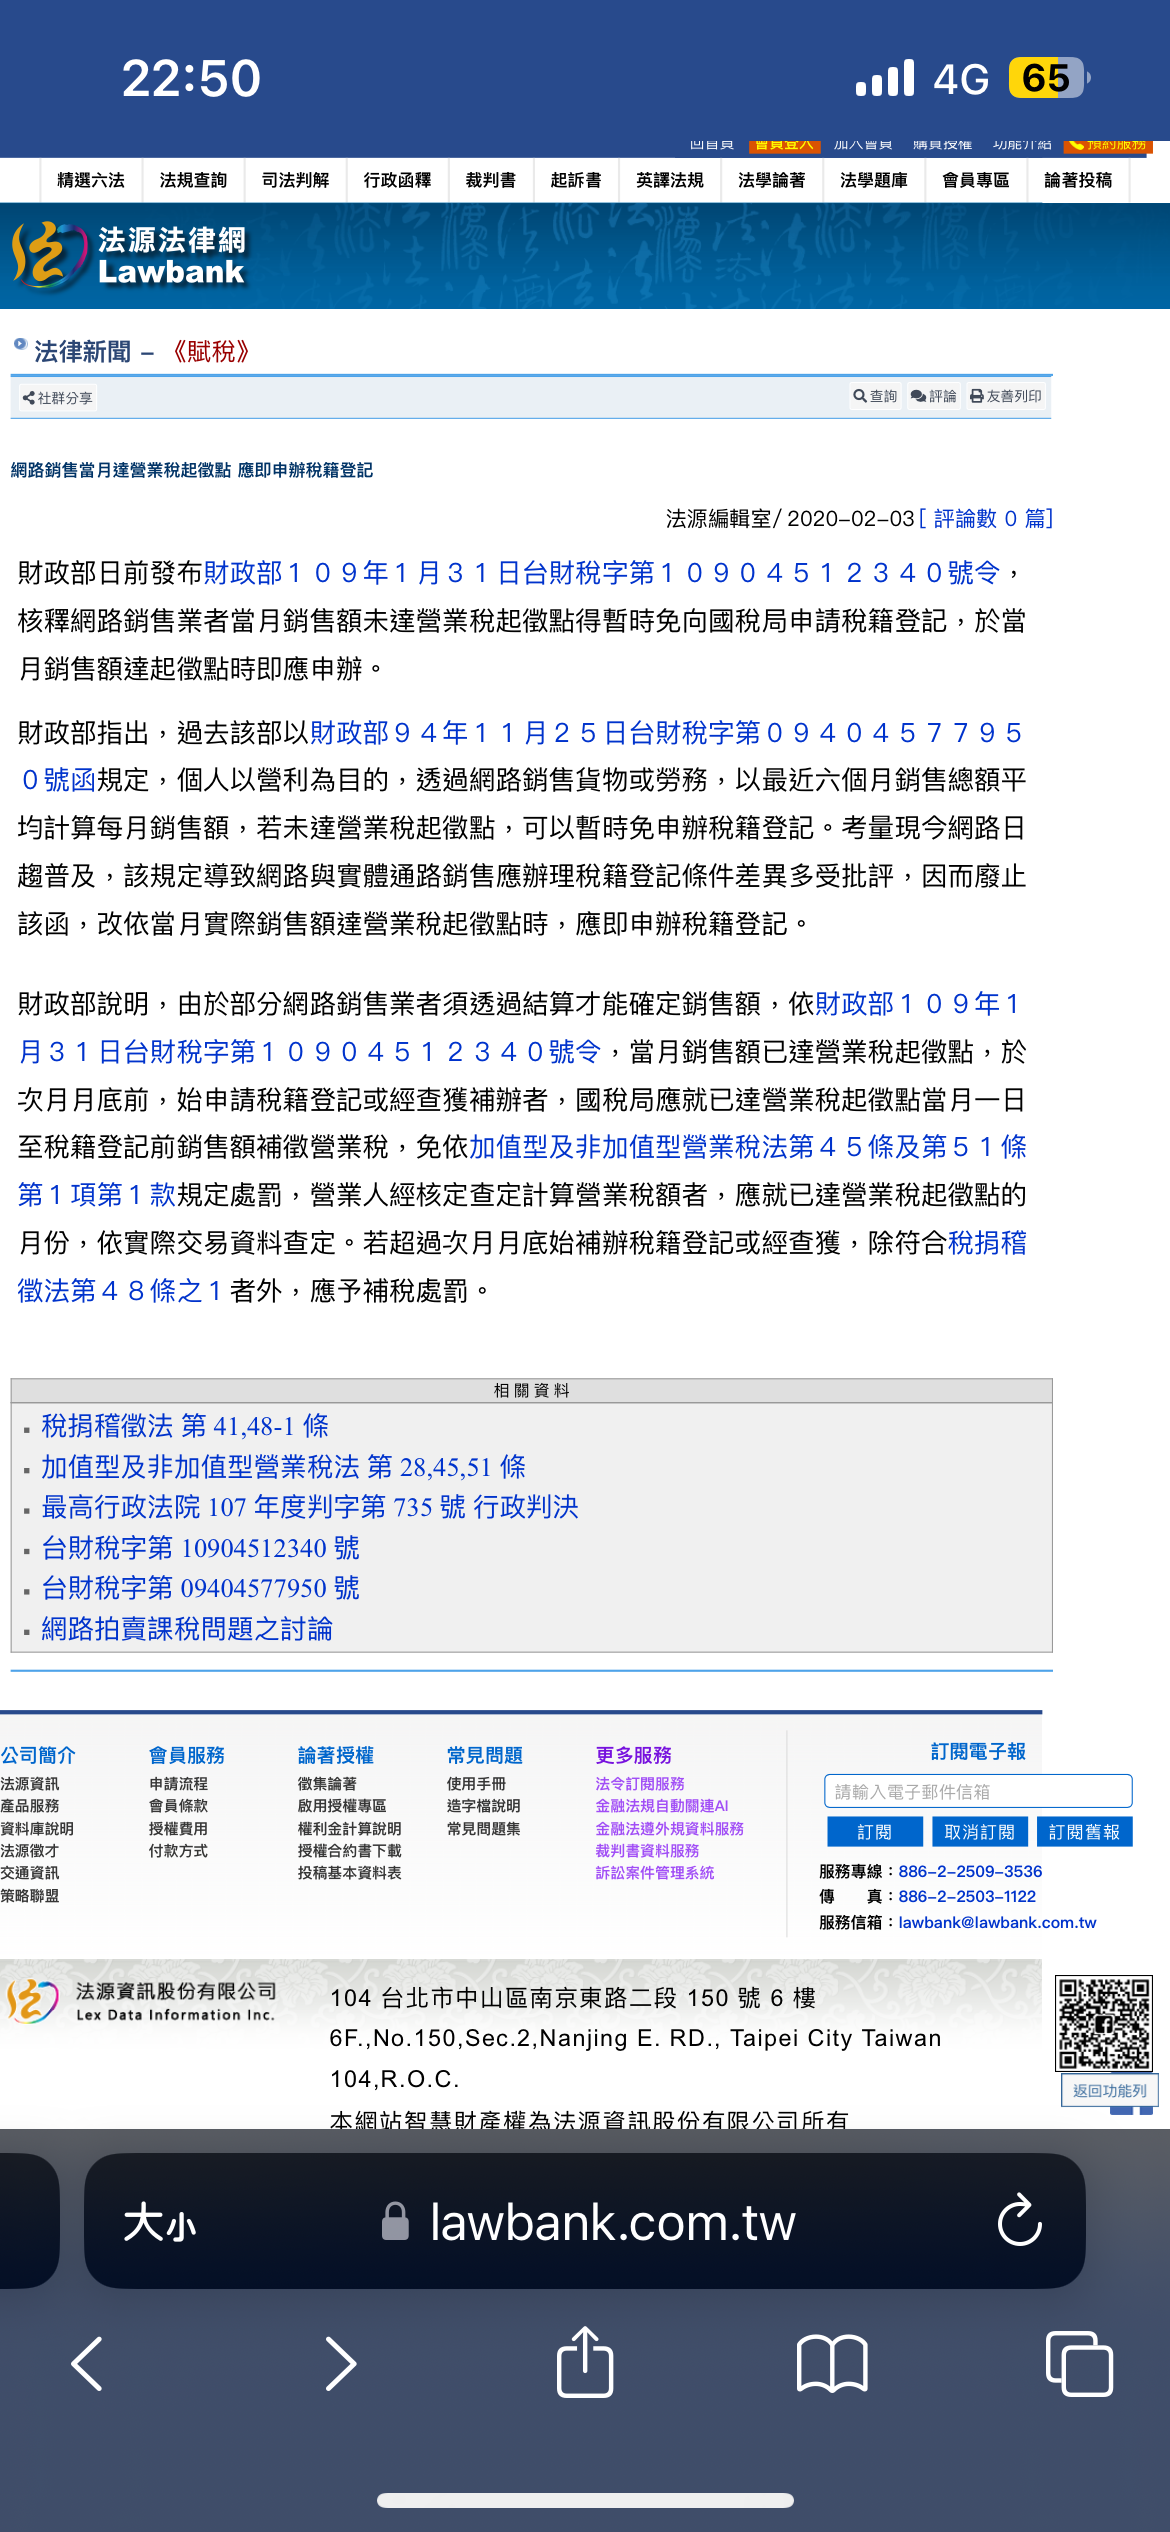
Task: Open 台財稅字第 09404577950 號 related link
Action: coord(200,1588)
